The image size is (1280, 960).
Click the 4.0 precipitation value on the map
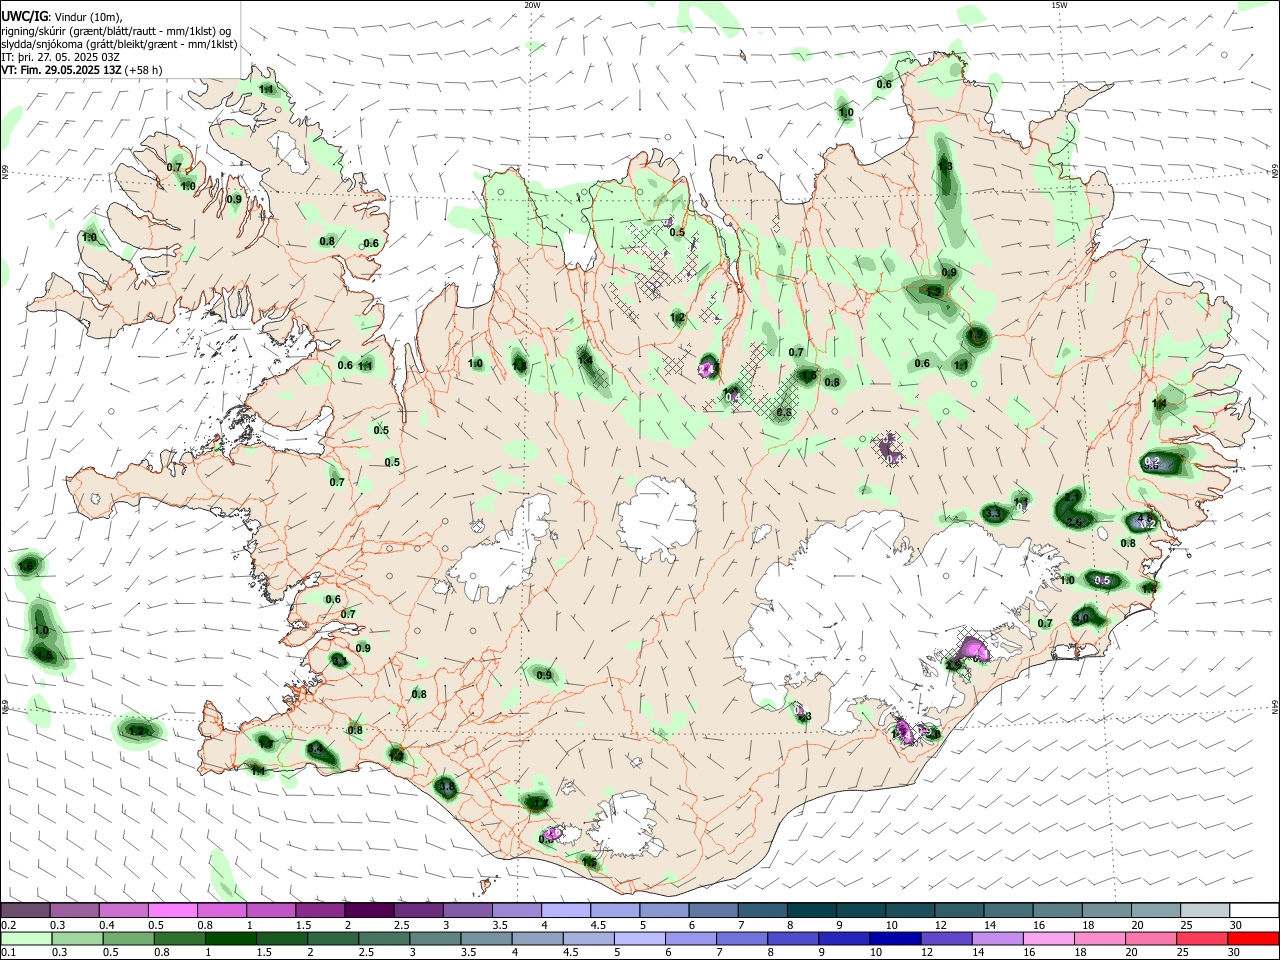pos(1081,618)
